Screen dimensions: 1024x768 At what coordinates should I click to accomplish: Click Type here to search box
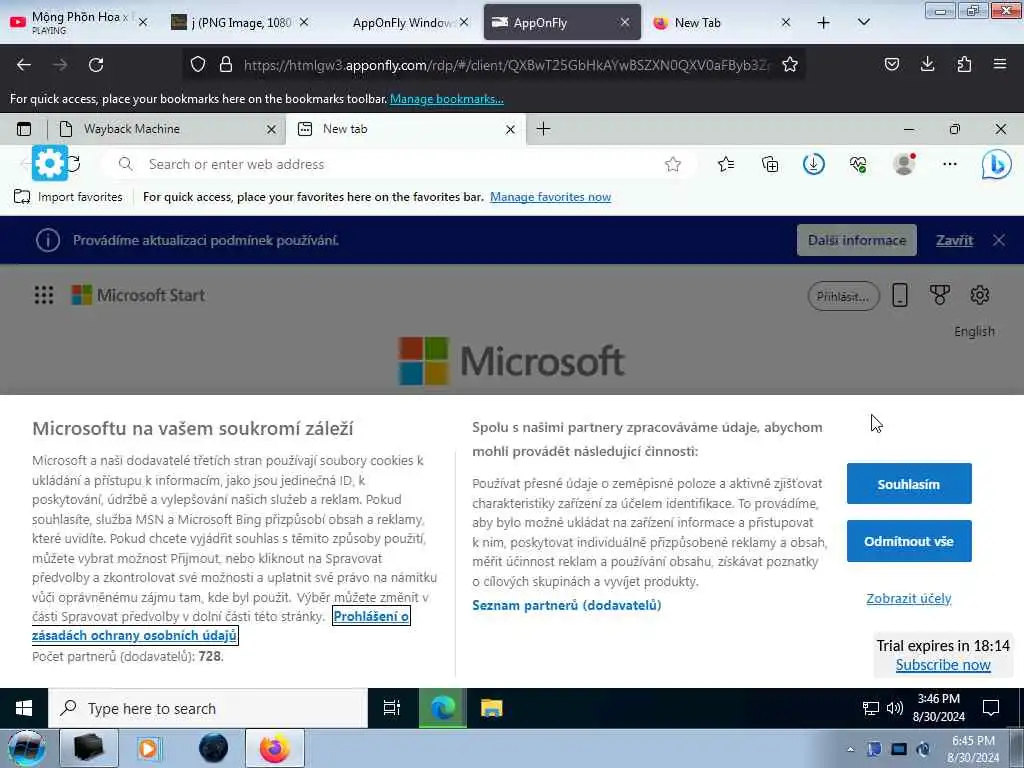(208, 709)
